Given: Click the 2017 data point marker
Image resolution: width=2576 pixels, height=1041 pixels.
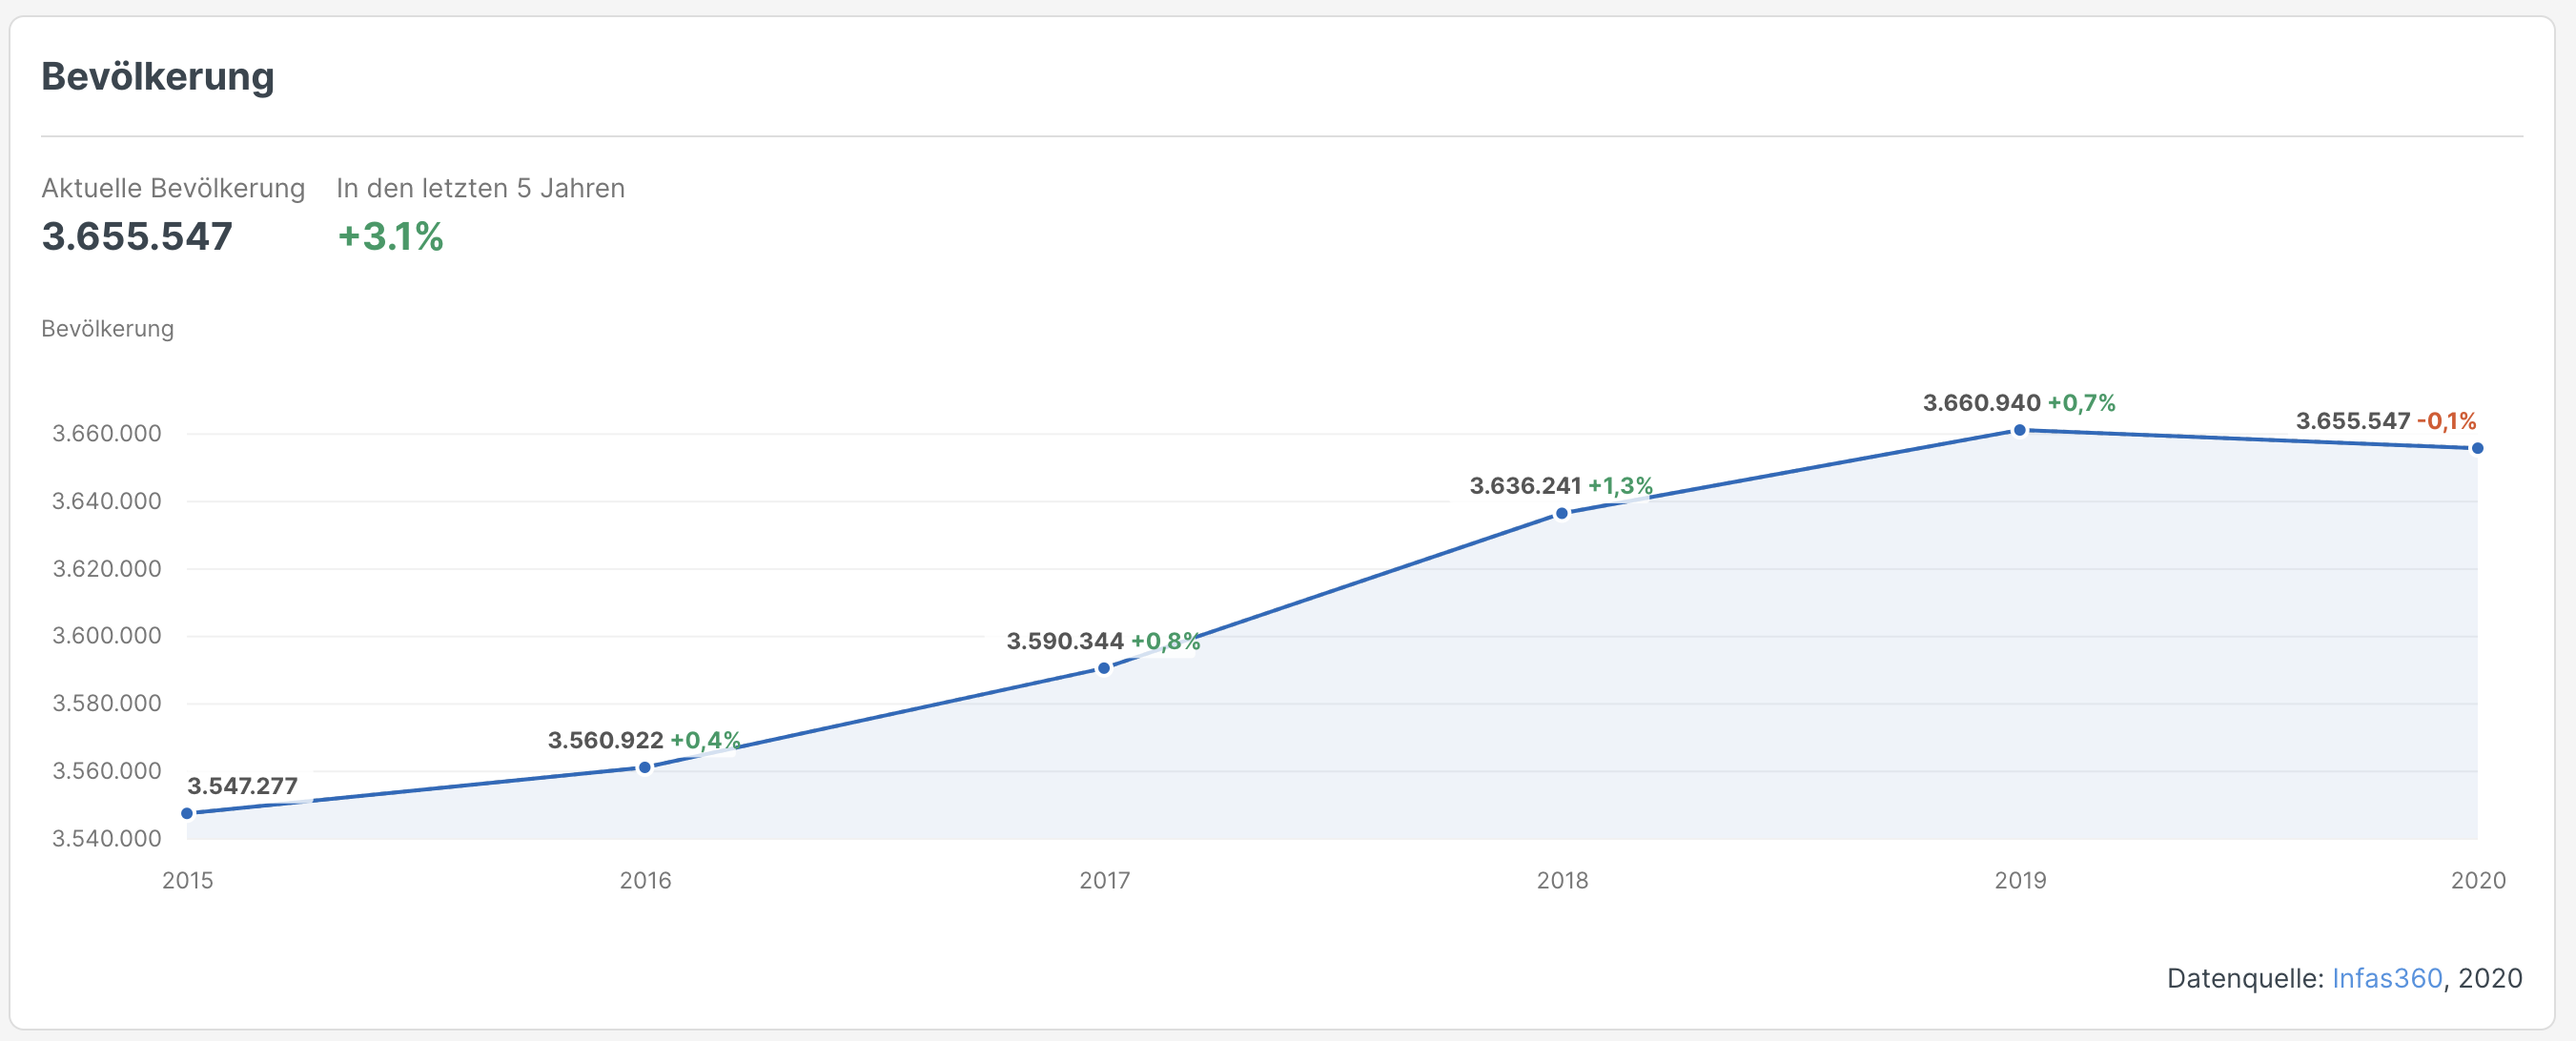Looking at the screenshot, I should (1104, 668).
